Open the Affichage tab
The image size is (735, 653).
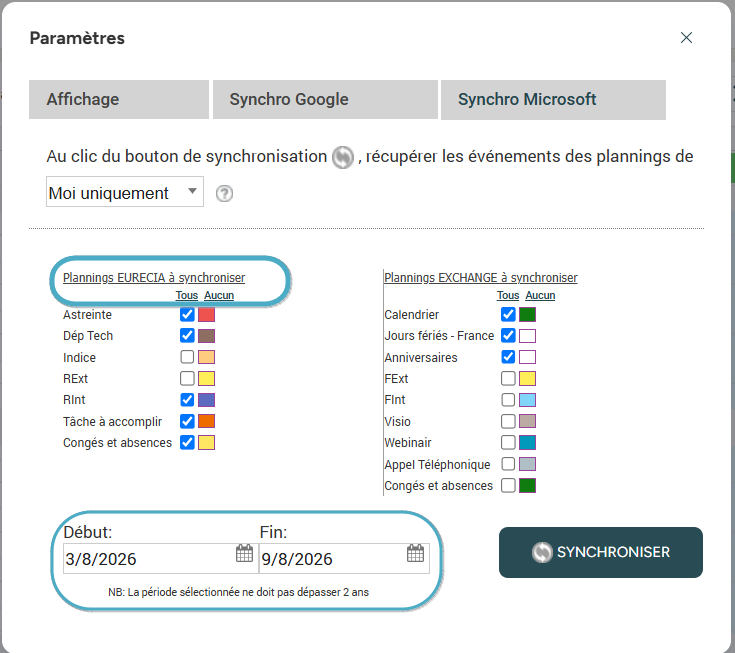point(119,99)
